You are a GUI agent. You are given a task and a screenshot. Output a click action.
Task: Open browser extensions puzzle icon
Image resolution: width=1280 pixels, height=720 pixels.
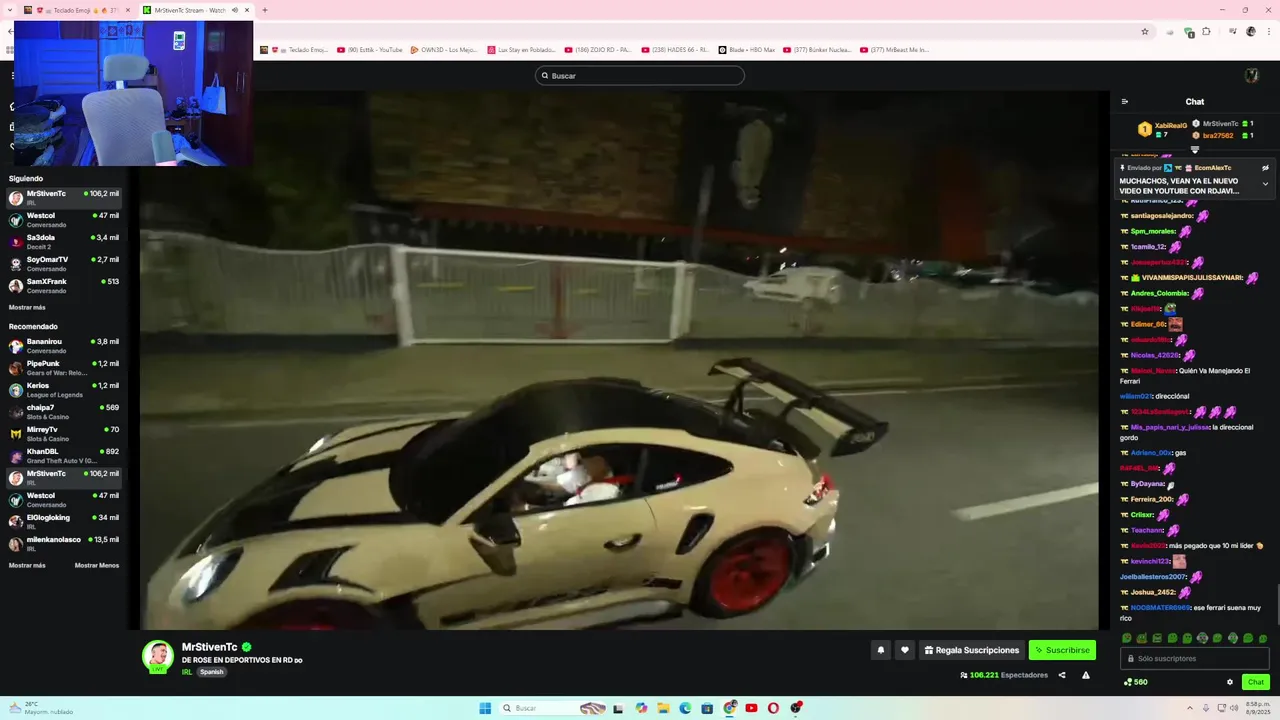[x=1206, y=31]
